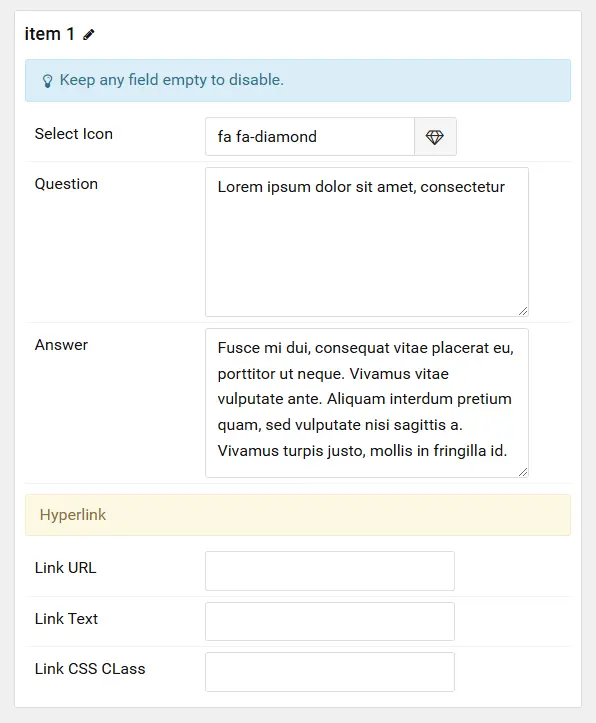Viewport: 596px width, 723px height.
Task: Focus the Select Icon text field
Action: click(310, 136)
